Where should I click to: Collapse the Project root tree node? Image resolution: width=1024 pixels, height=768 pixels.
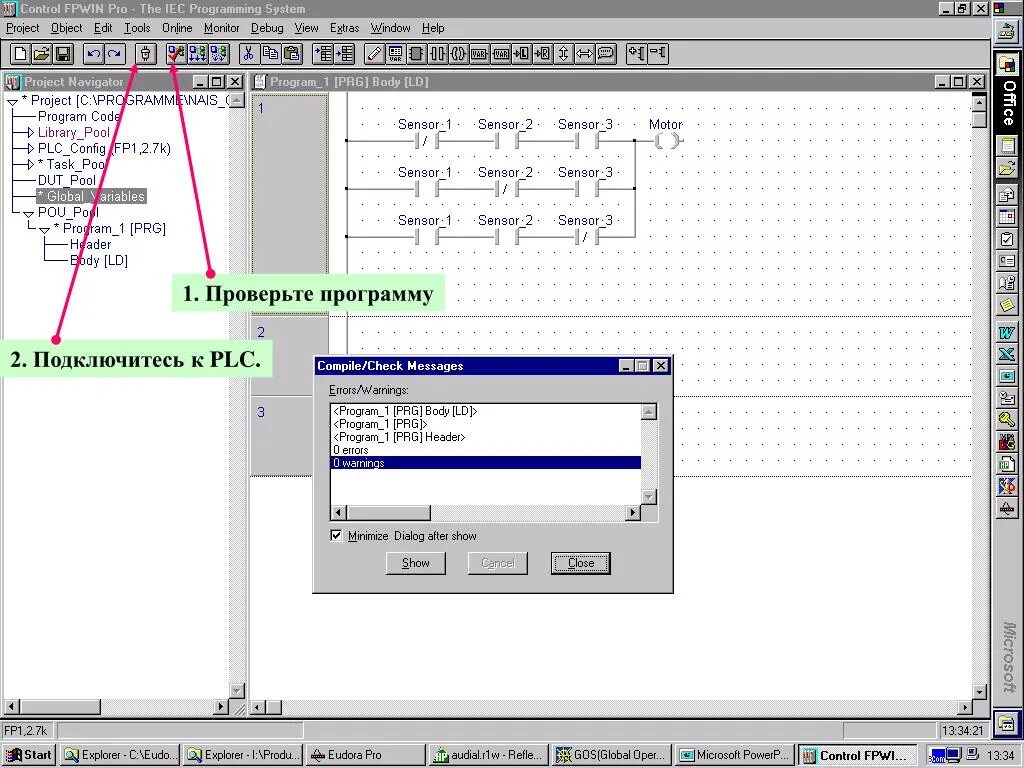(12, 102)
